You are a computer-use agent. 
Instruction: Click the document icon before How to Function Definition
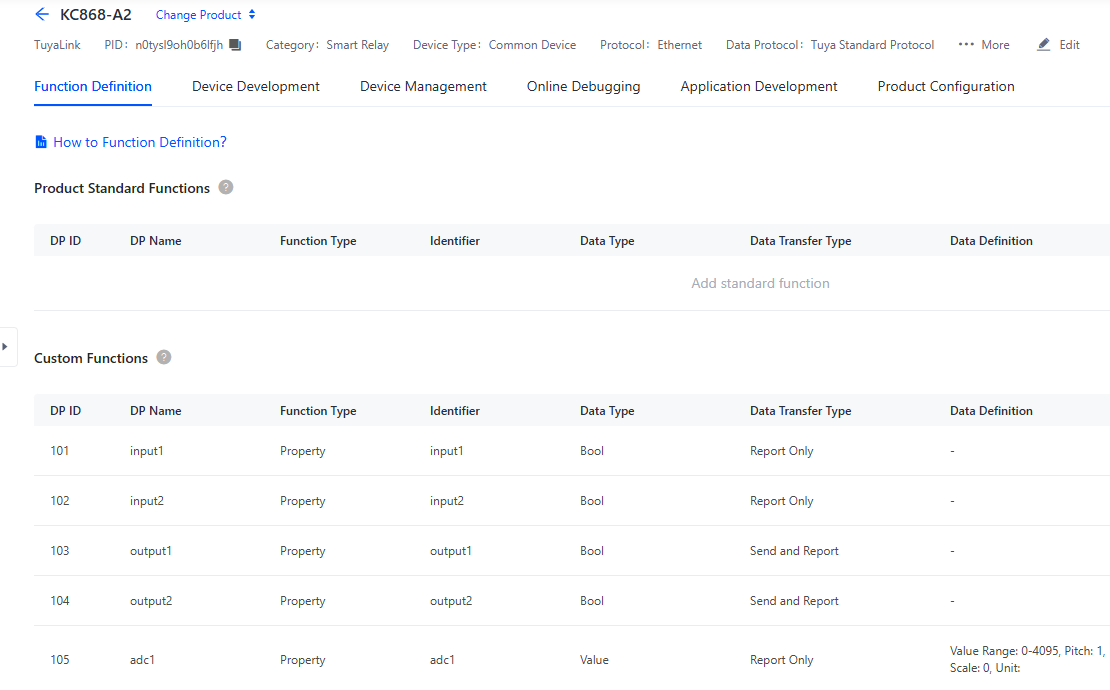click(x=41, y=143)
